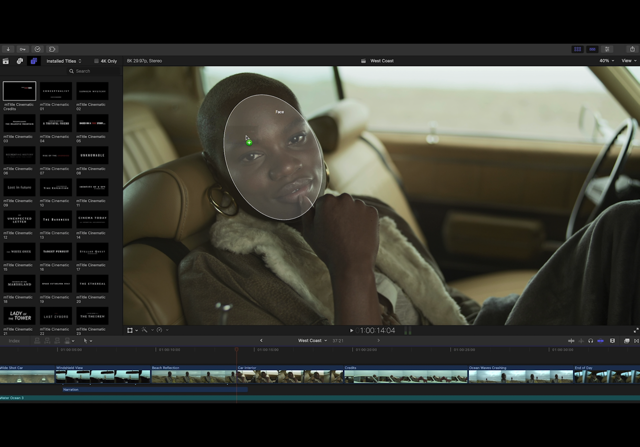Toggle the Browser panel visibility button
640x447 pixels.
(x=578, y=49)
